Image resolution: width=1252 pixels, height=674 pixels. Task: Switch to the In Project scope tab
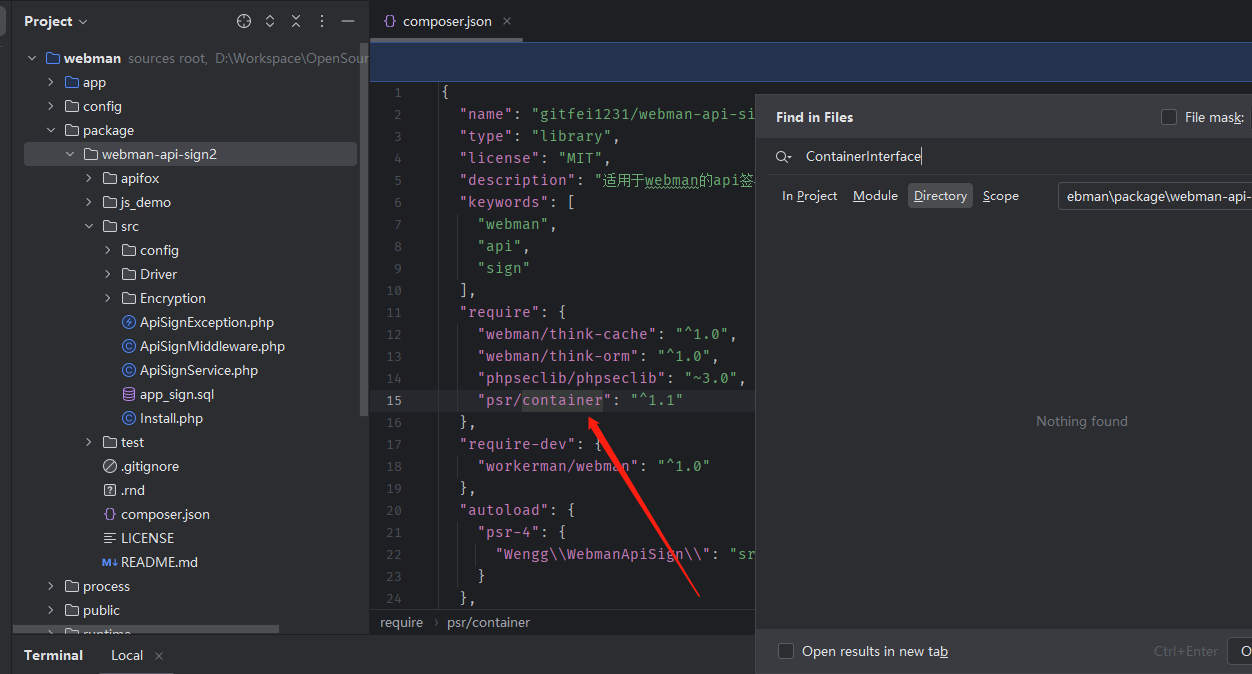pos(809,196)
